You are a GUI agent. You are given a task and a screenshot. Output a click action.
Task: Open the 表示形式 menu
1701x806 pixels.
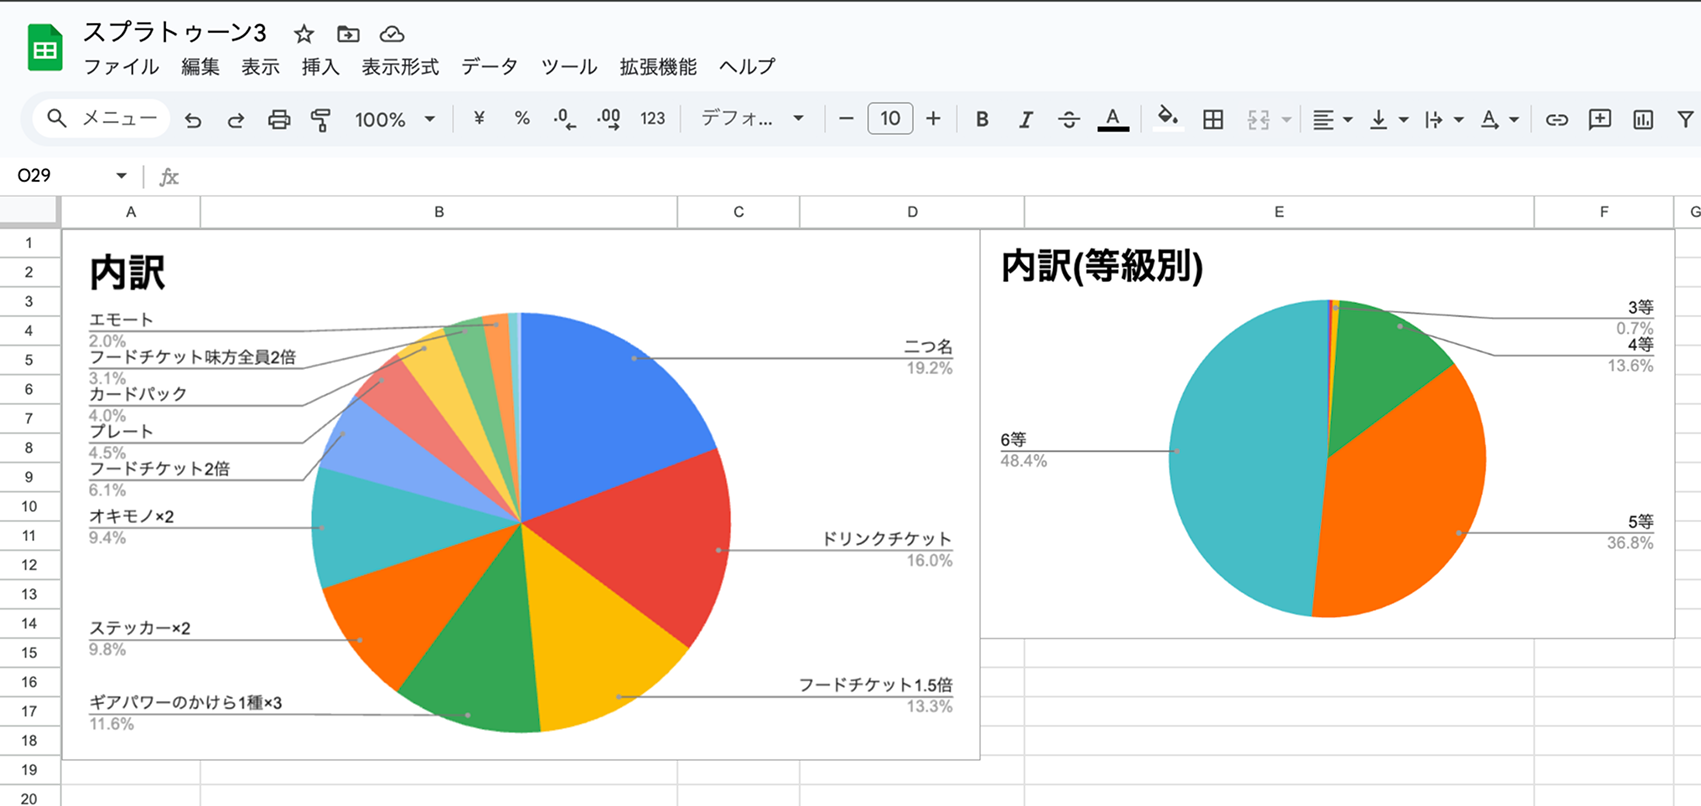400,67
